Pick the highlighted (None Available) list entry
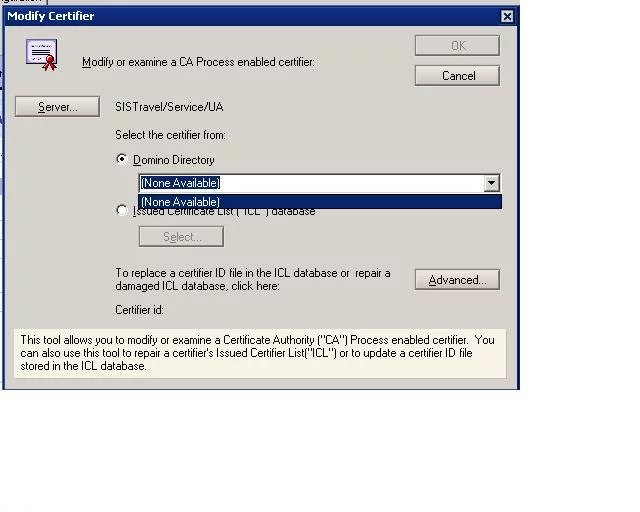The image size is (640, 512). tap(318, 202)
